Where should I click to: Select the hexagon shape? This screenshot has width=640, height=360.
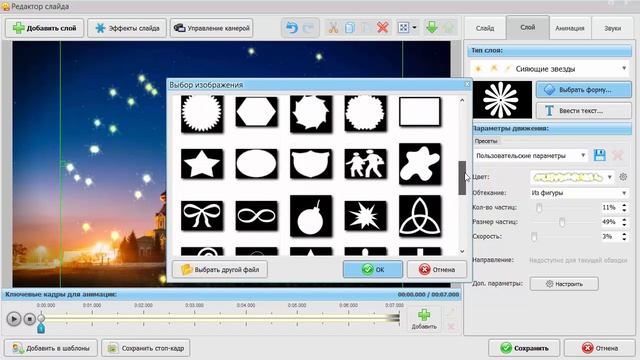click(x=256, y=111)
